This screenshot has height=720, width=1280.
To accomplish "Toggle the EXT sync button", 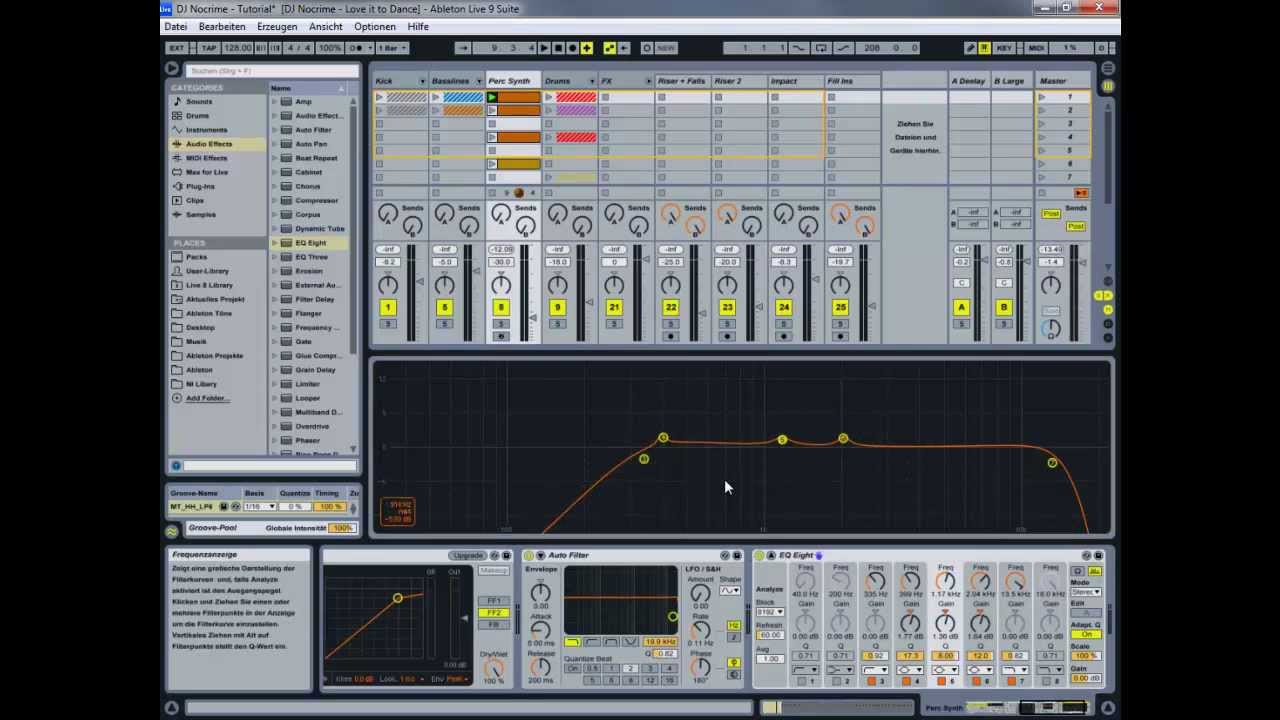I will [177, 48].
